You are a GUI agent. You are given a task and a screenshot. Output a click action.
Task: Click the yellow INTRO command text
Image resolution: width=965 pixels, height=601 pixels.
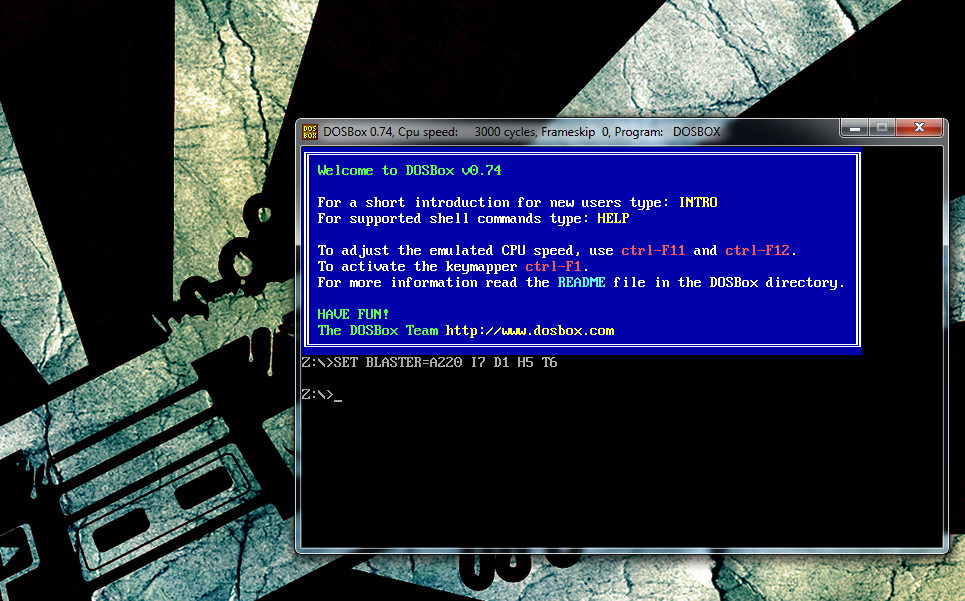coord(698,202)
